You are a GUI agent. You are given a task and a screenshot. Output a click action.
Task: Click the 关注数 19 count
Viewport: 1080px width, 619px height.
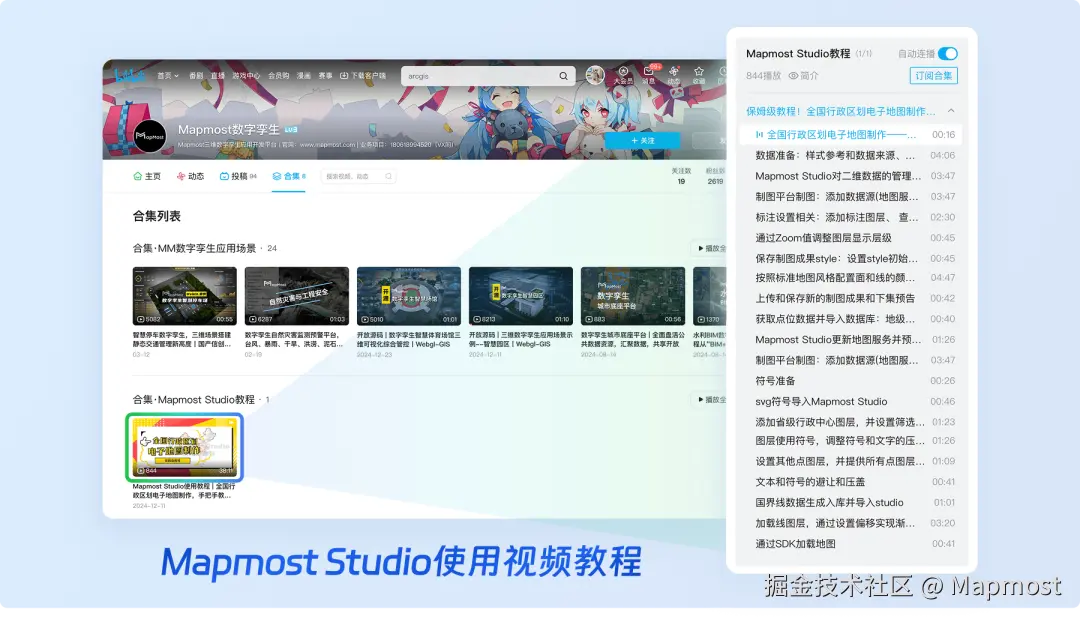(x=681, y=176)
